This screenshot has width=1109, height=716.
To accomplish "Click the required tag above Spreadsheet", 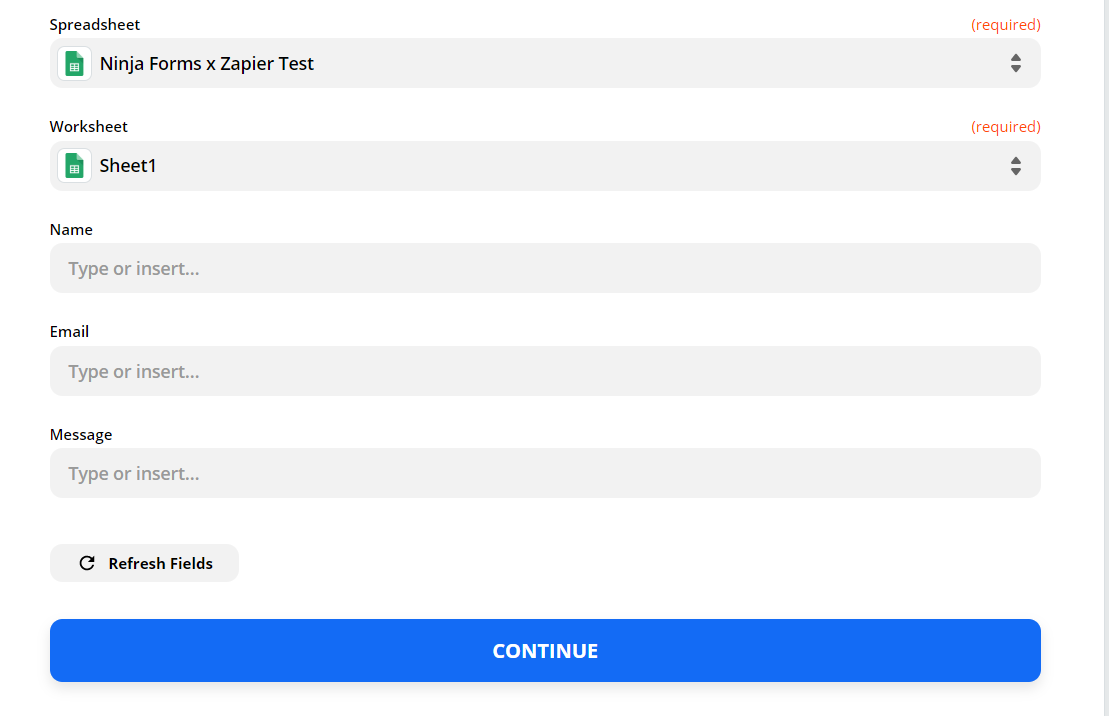I will [x=1005, y=24].
